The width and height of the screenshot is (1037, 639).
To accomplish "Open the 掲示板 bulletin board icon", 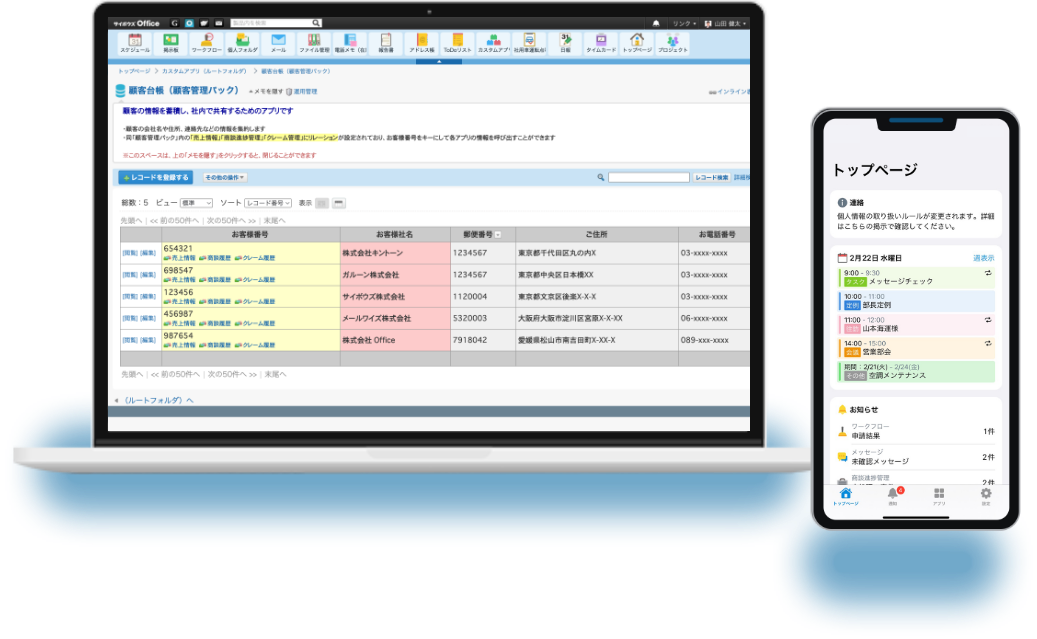I will pyautogui.click(x=170, y=42).
